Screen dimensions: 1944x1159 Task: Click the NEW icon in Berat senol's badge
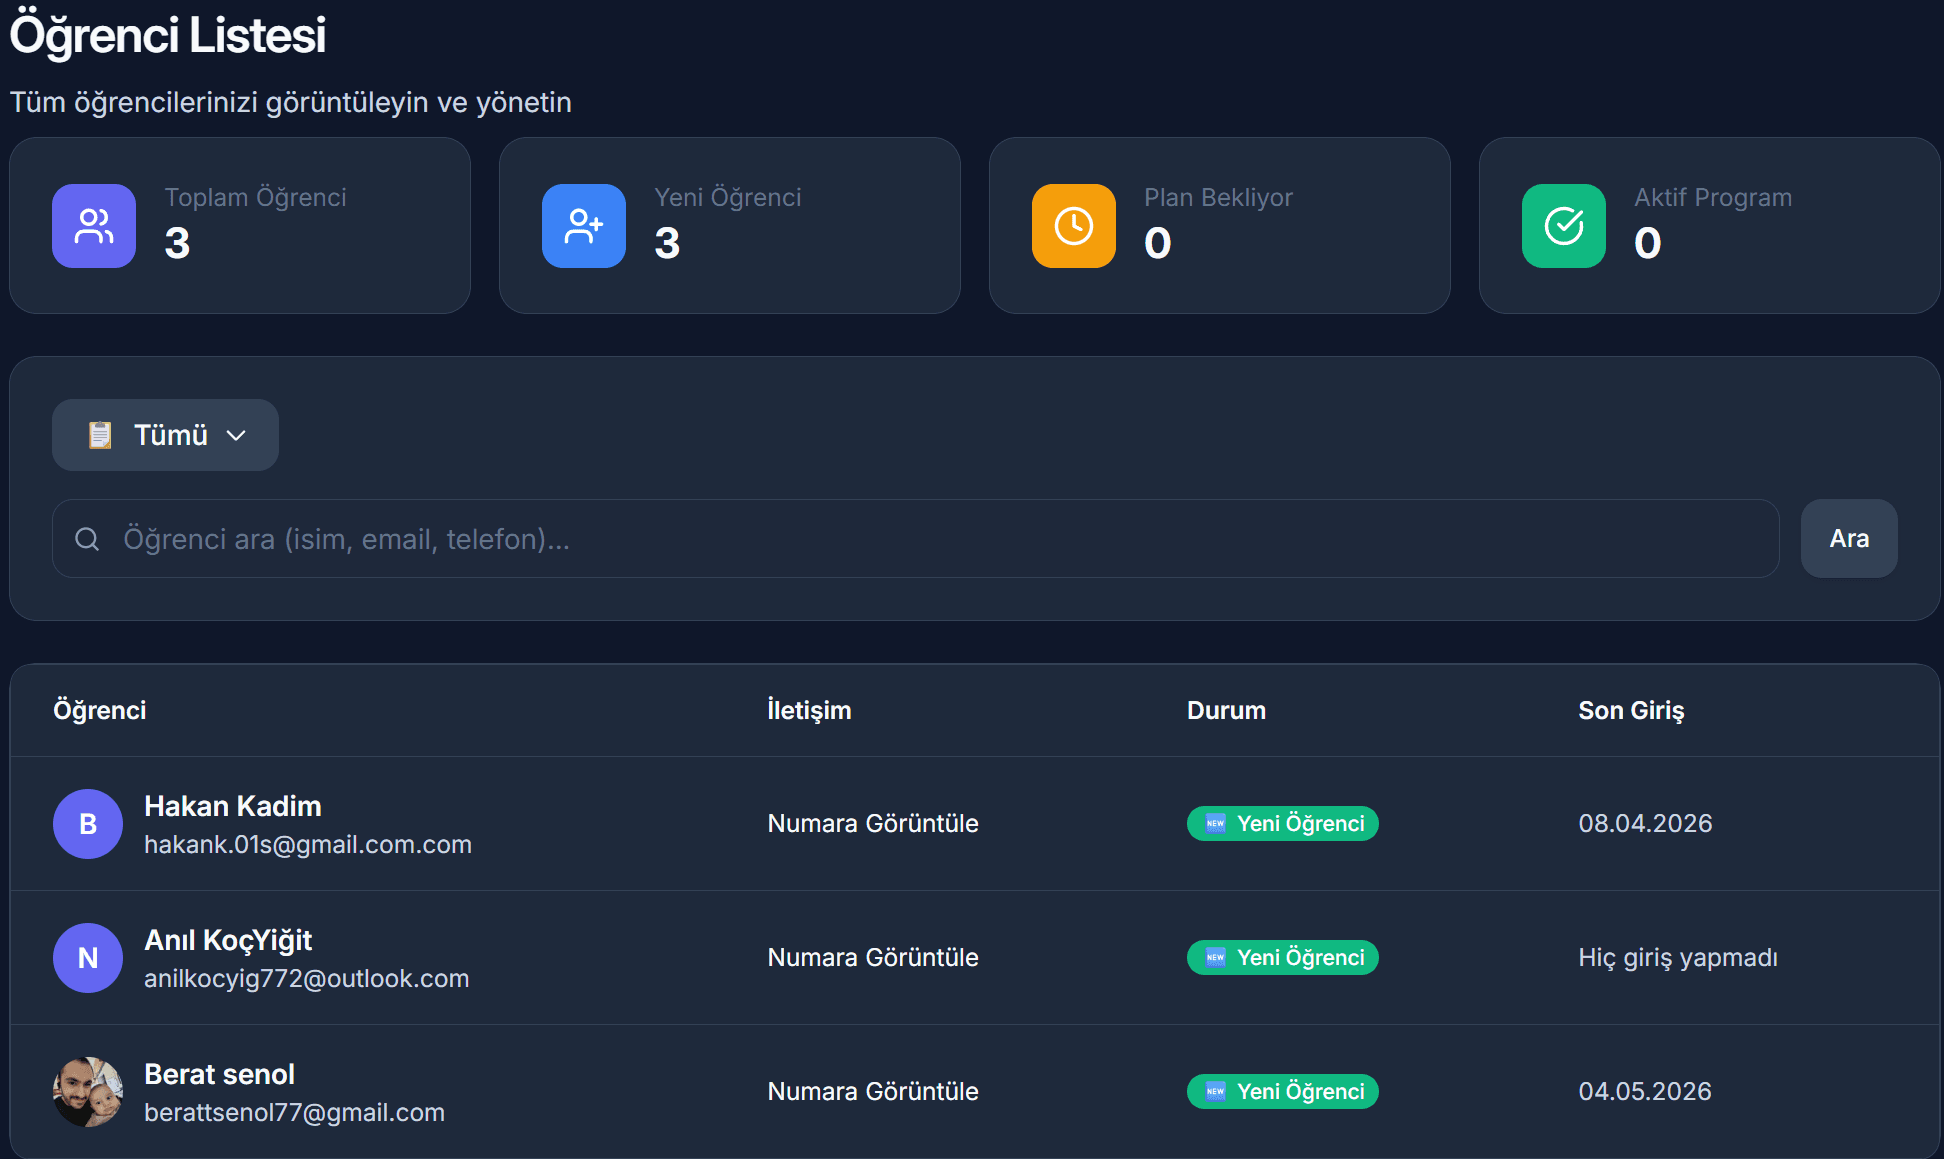1216,1092
